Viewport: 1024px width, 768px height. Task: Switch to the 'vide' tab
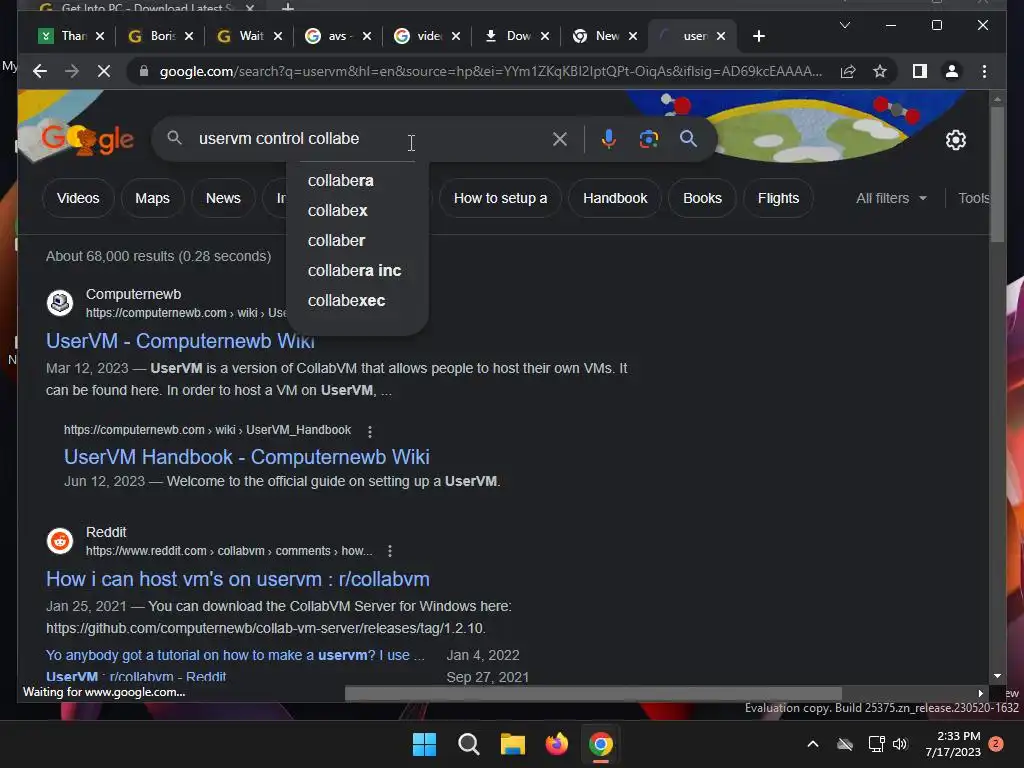[419, 36]
